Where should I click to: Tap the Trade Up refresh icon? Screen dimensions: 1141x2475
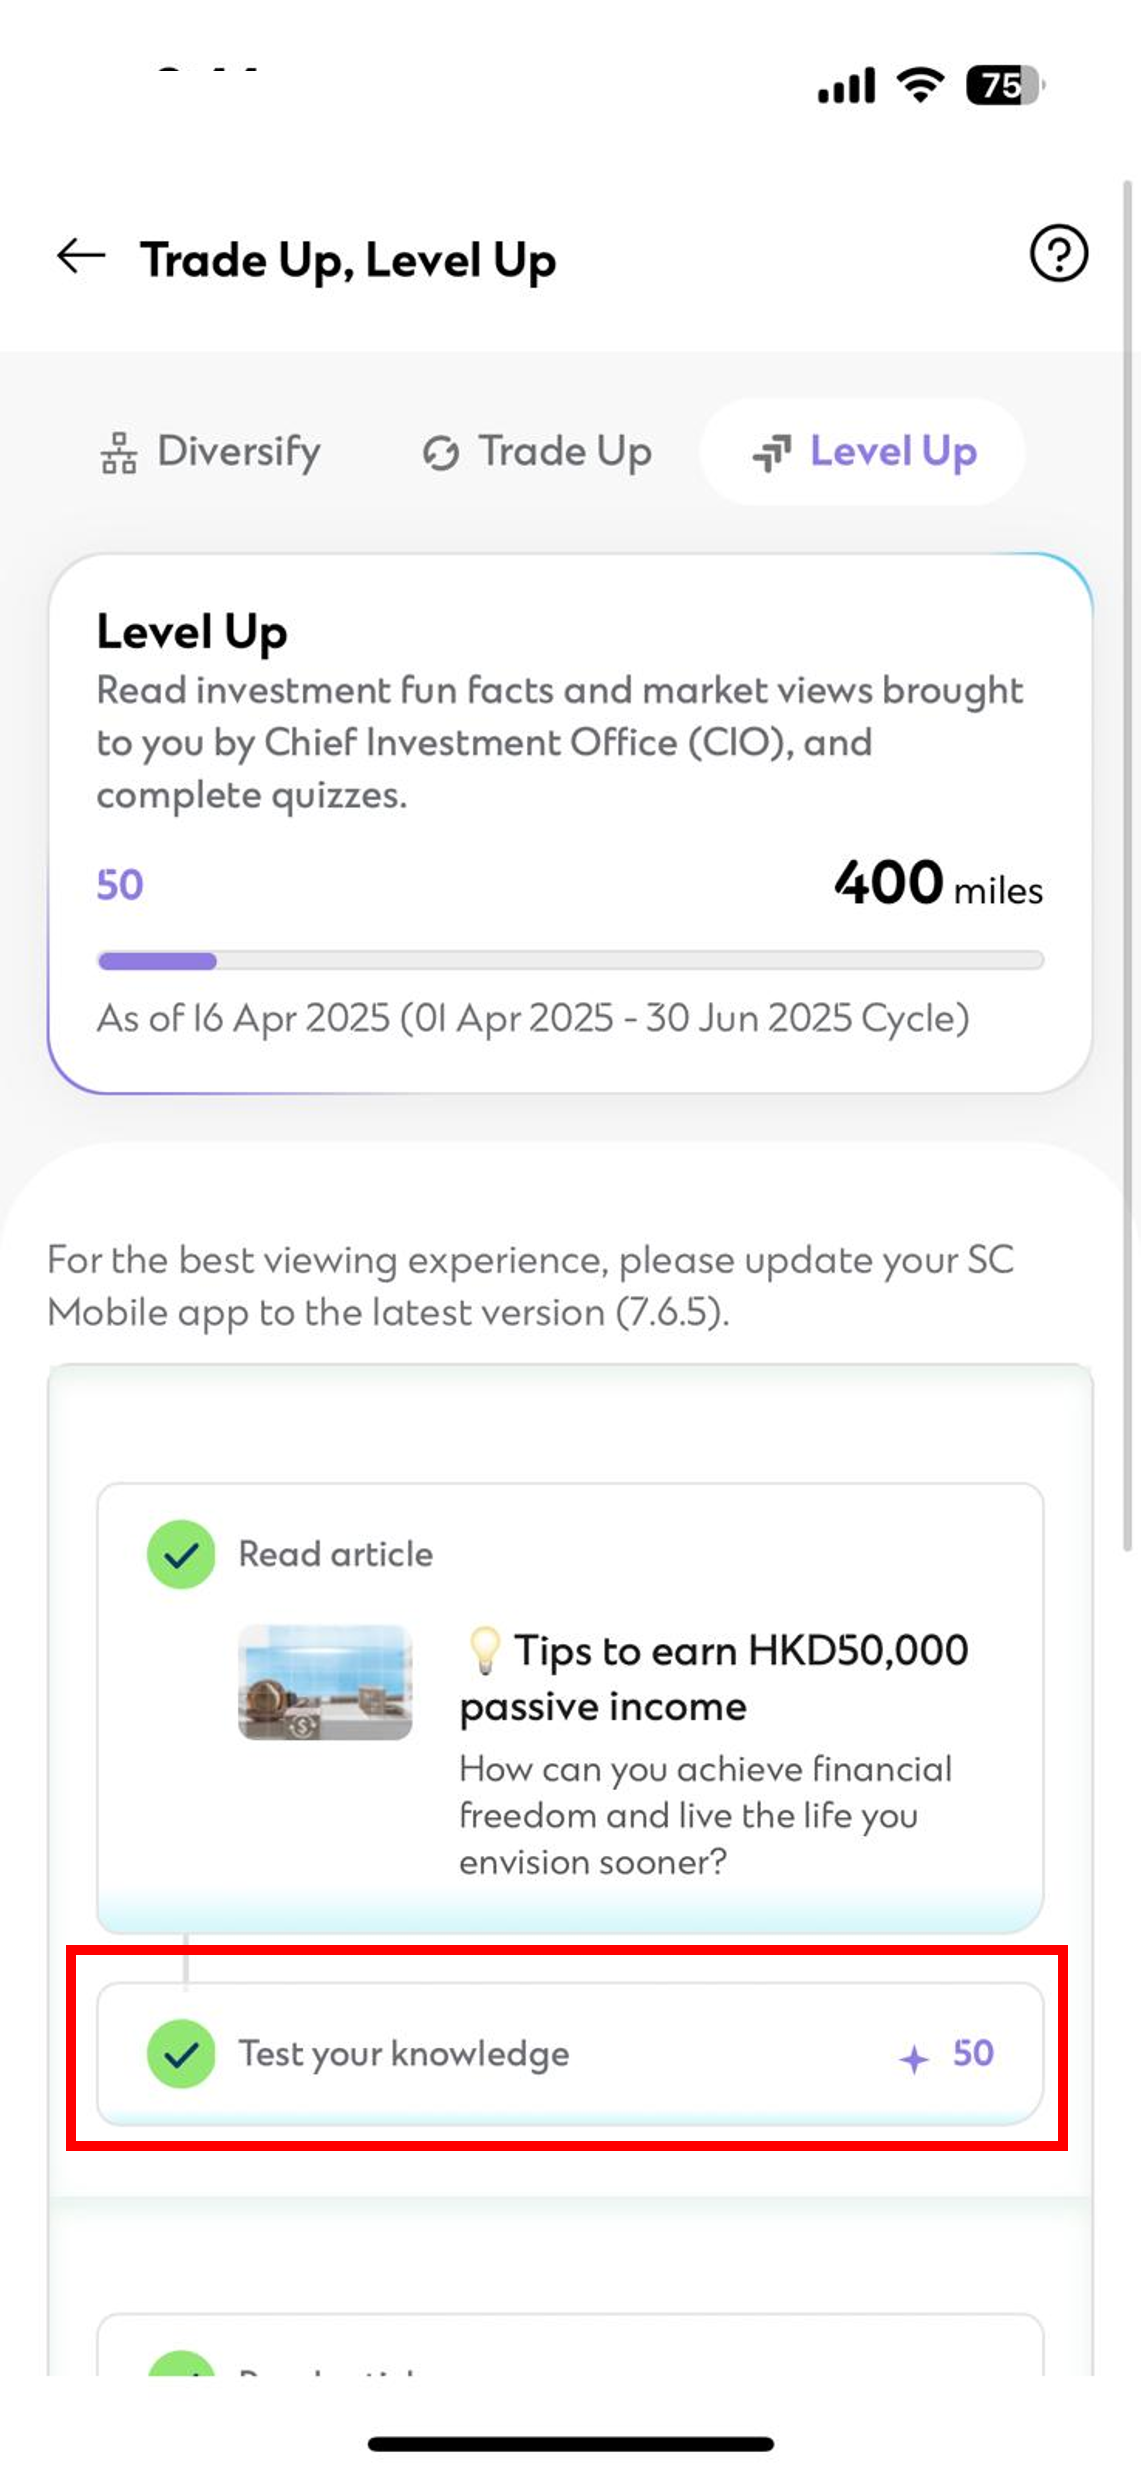click(x=440, y=453)
